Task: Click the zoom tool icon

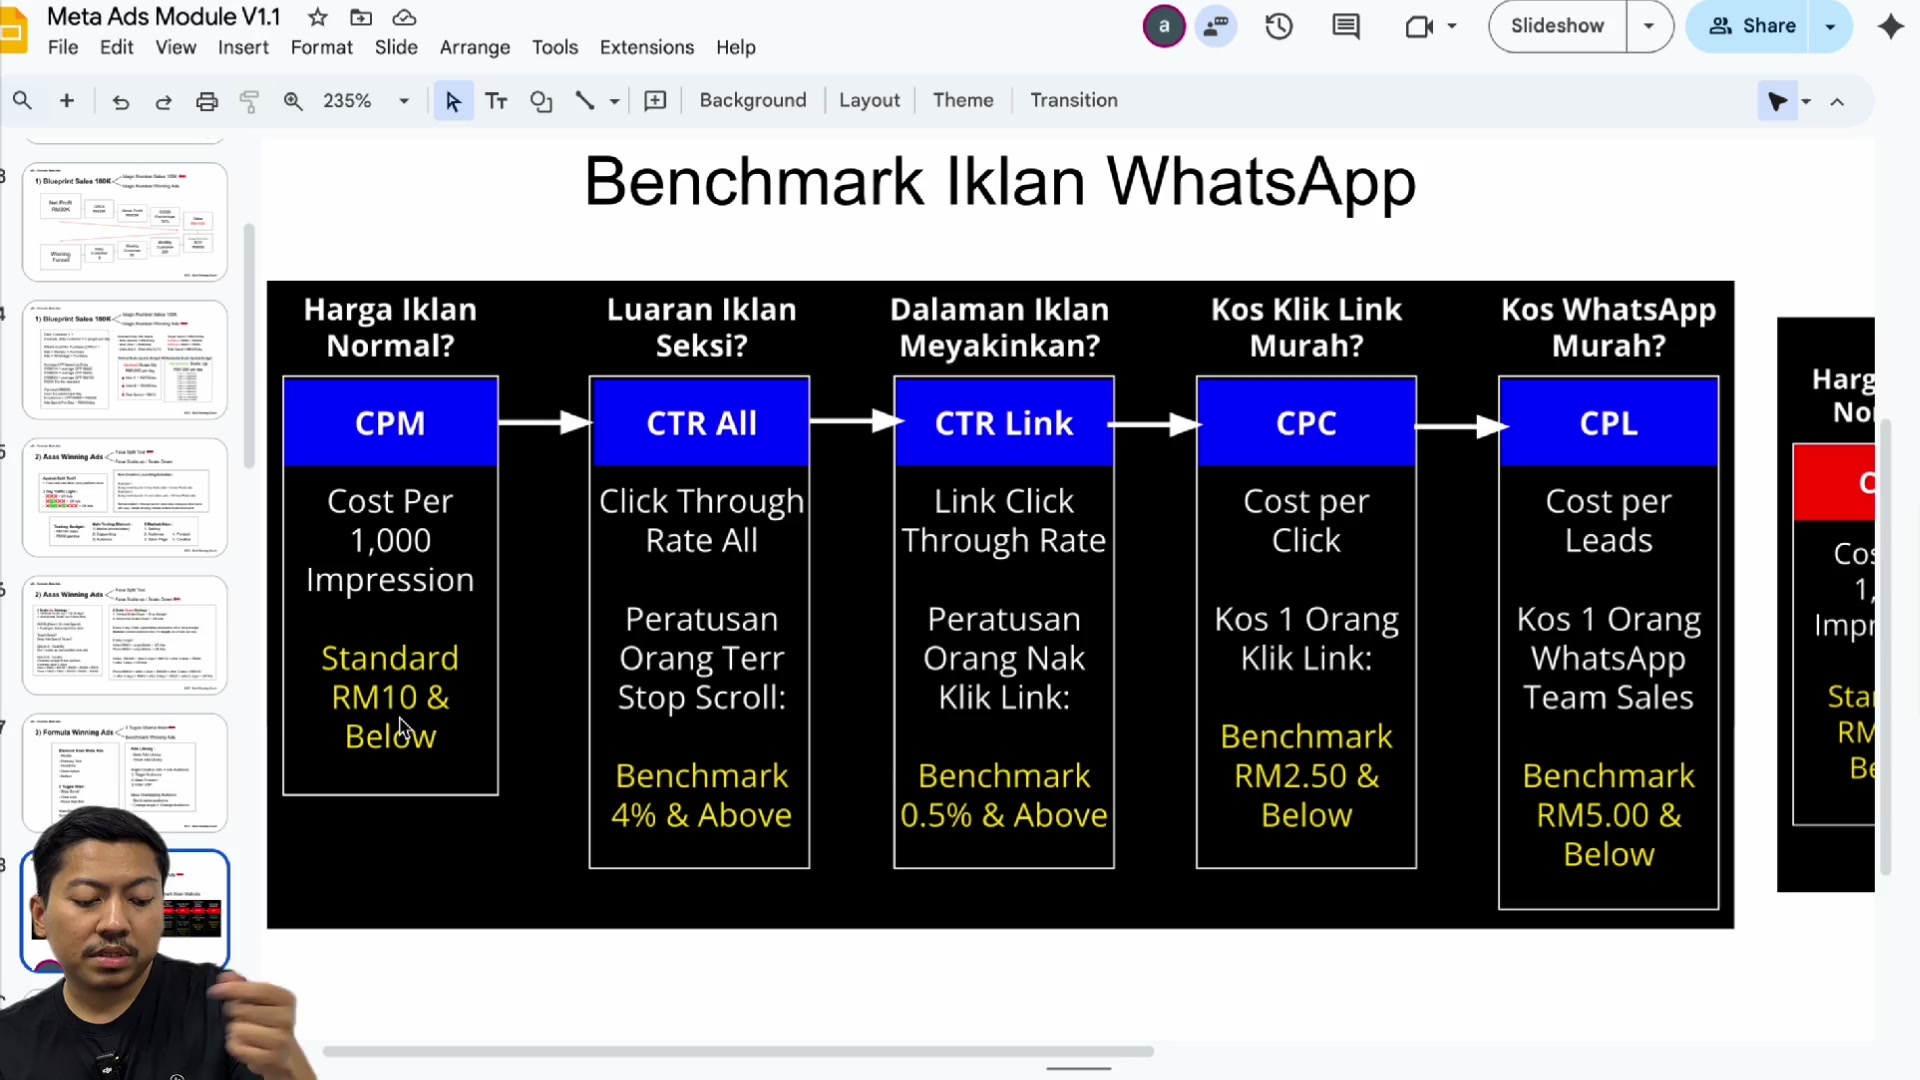Action: (x=293, y=100)
